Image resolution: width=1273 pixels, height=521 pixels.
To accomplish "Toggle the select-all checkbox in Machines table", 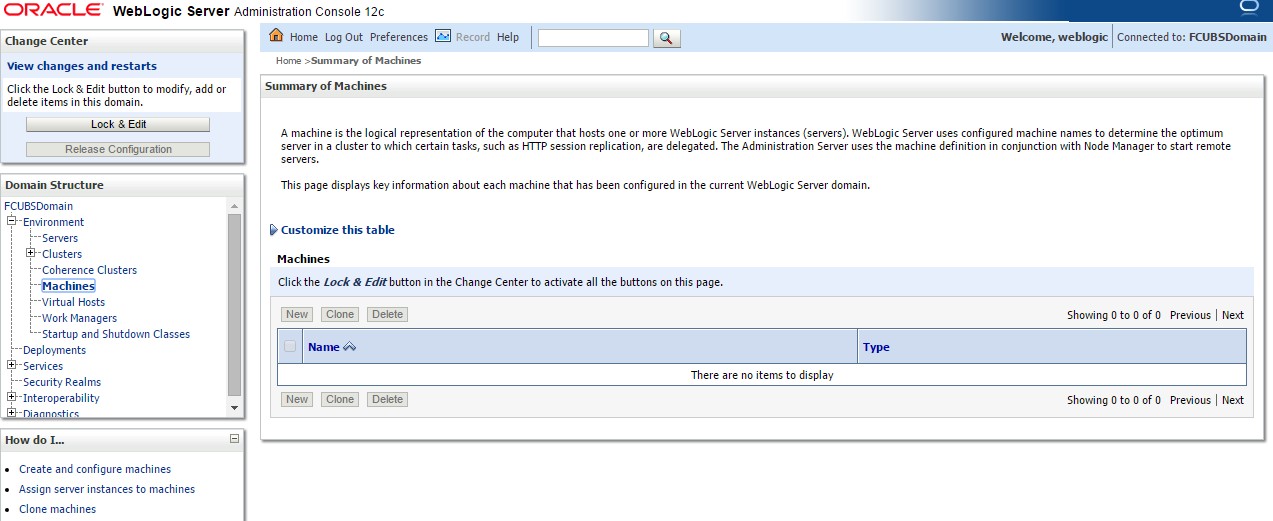I will 290,347.
